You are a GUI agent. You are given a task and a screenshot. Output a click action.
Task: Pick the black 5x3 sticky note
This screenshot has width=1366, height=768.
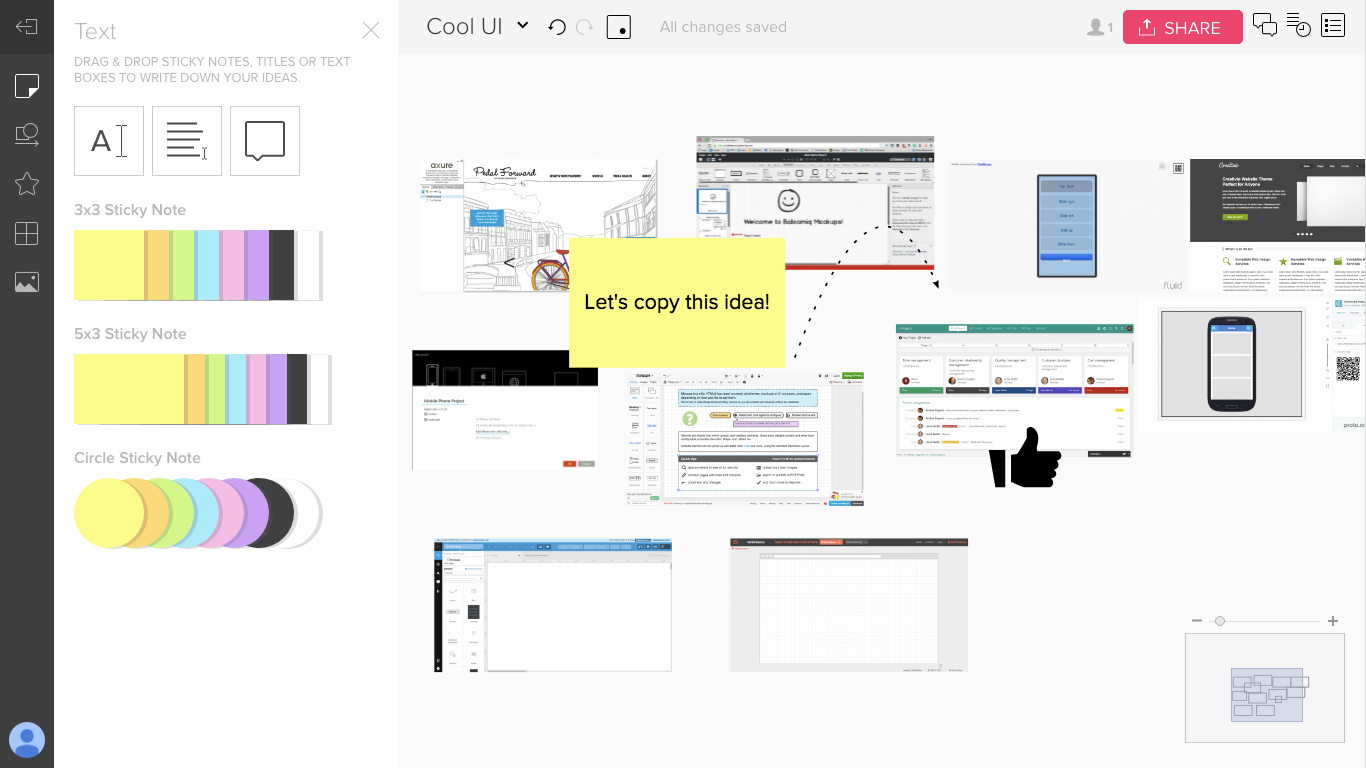pyautogui.click(x=298, y=389)
